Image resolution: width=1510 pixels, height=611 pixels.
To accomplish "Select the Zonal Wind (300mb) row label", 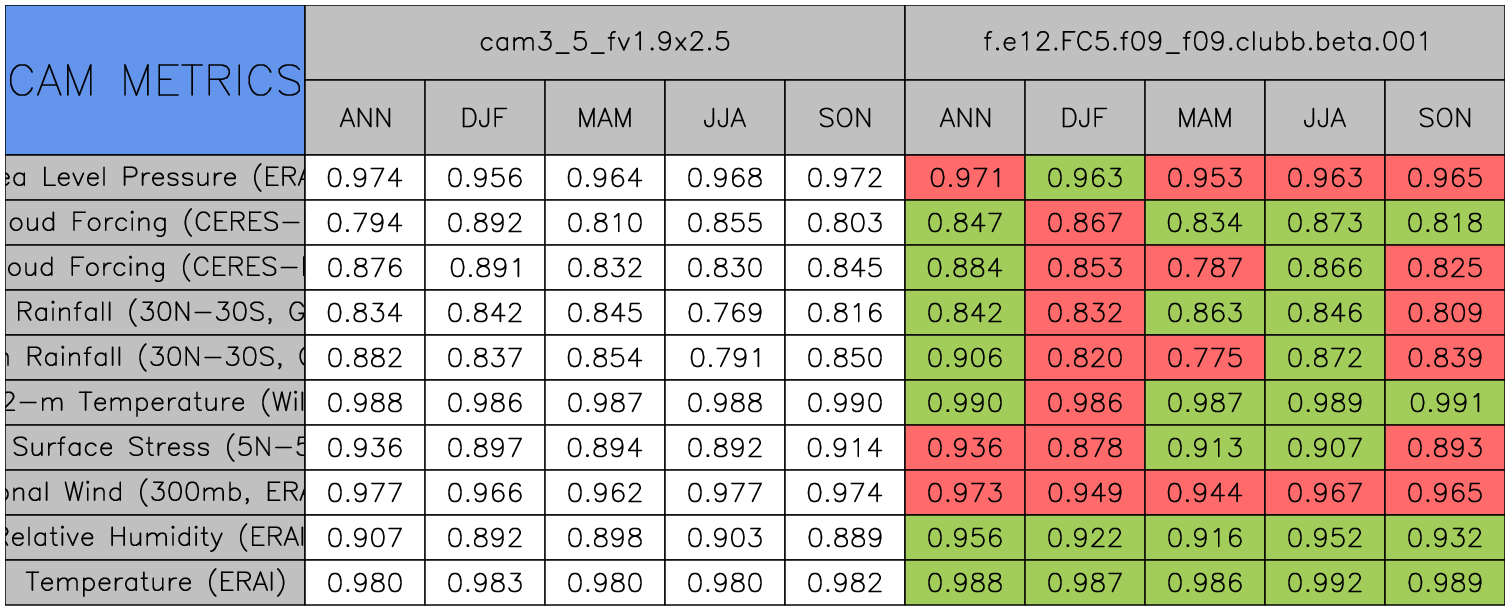I will 154,492.
